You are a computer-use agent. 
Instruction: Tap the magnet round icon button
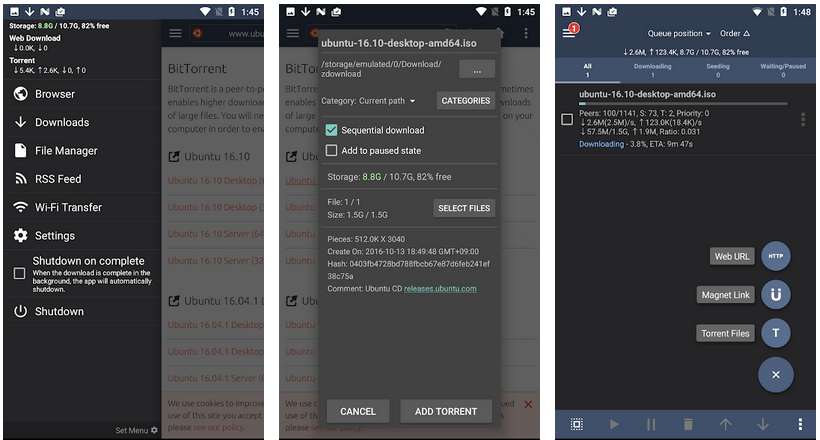pos(776,295)
